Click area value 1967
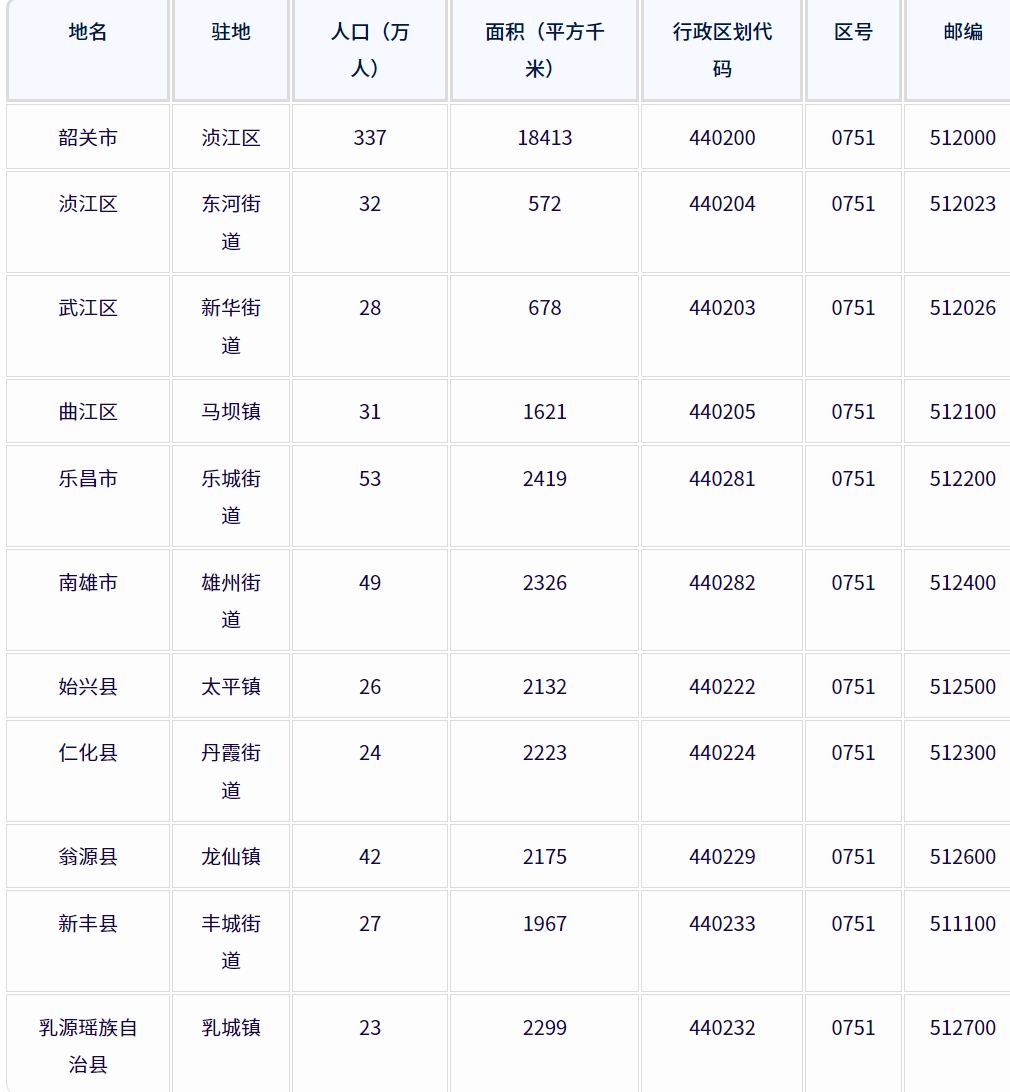The width and height of the screenshot is (1010, 1092). (545, 923)
